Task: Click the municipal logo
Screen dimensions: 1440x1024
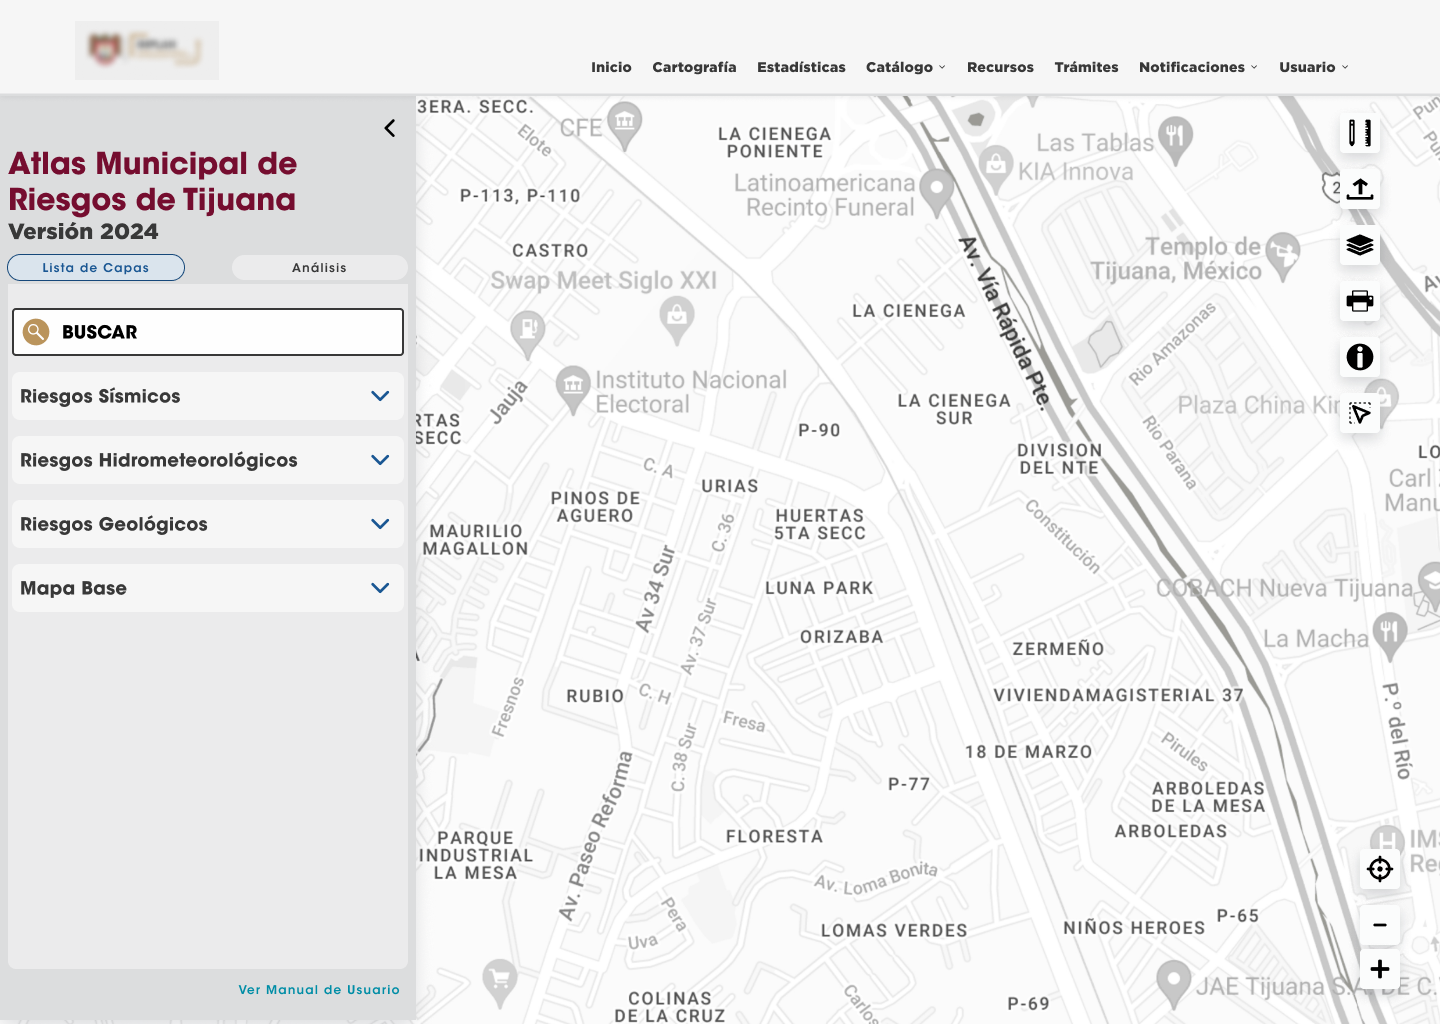Action: (147, 50)
